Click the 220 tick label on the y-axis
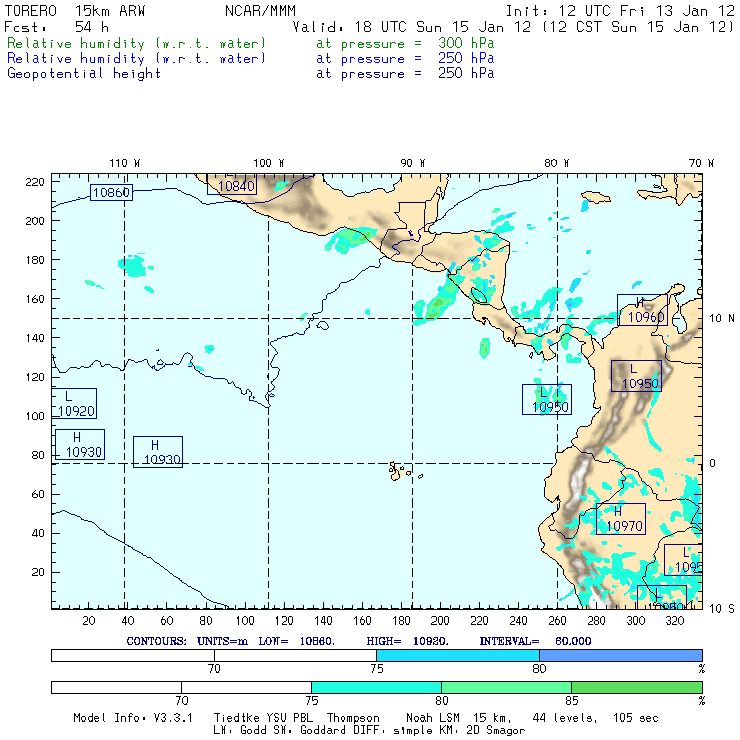This screenshot has height=740, width=740. [35, 182]
